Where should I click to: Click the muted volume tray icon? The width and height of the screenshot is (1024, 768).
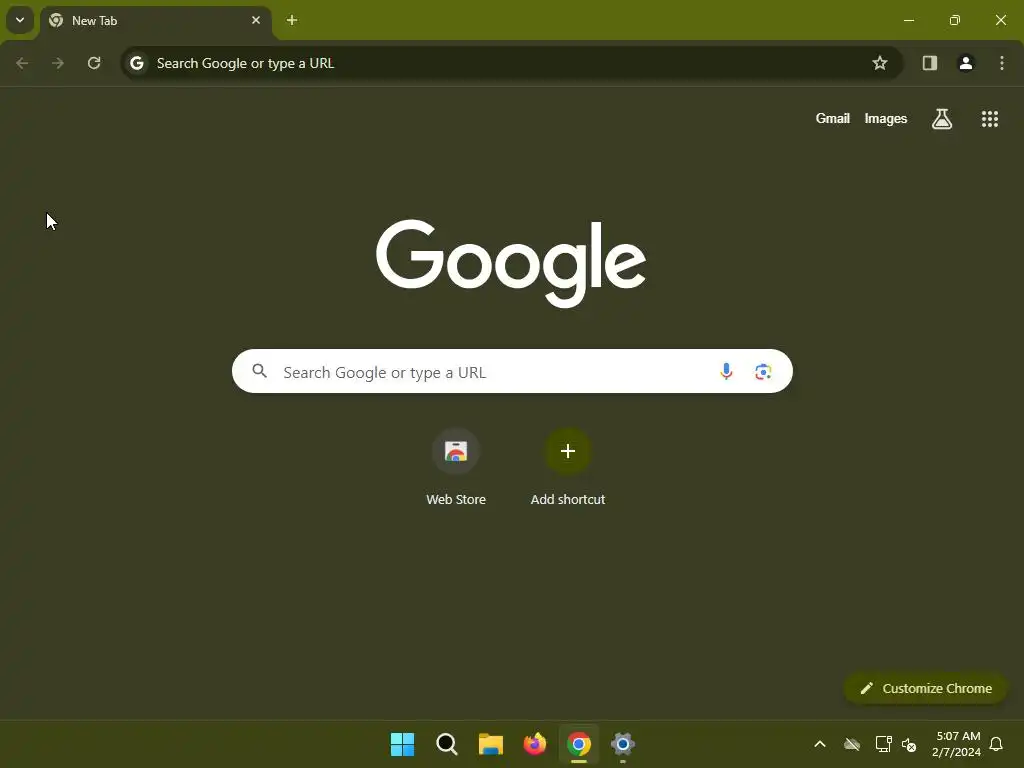click(909, 744)
